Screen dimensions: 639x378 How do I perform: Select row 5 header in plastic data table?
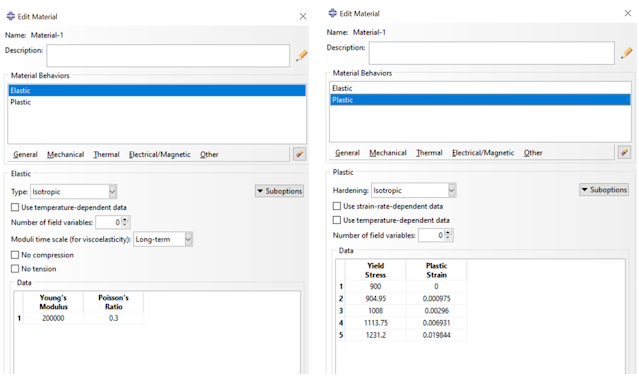(x=341, y=335)
